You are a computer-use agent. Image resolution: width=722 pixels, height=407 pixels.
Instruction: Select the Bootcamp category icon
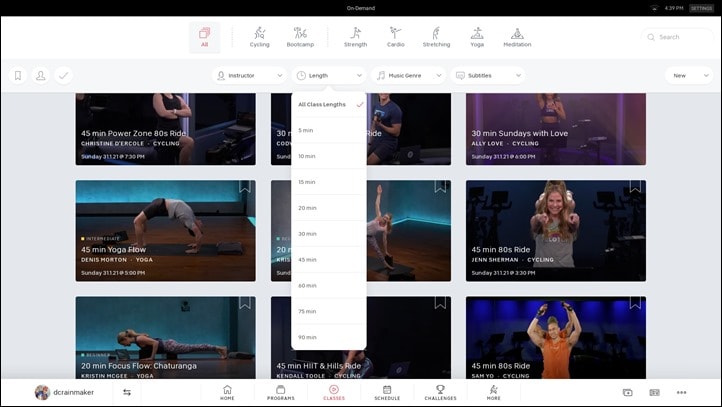(x=300, y=37)
